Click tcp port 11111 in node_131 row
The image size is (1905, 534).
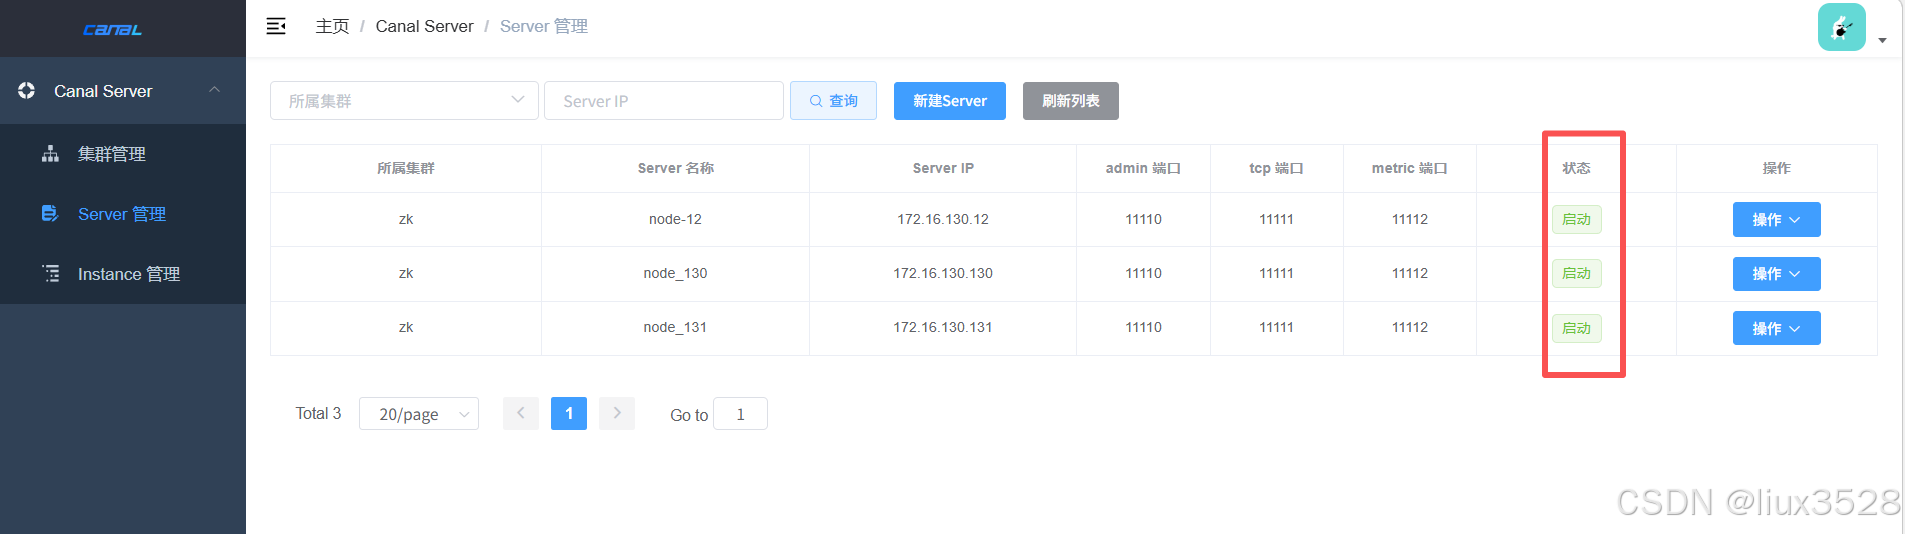point(1276,327)
